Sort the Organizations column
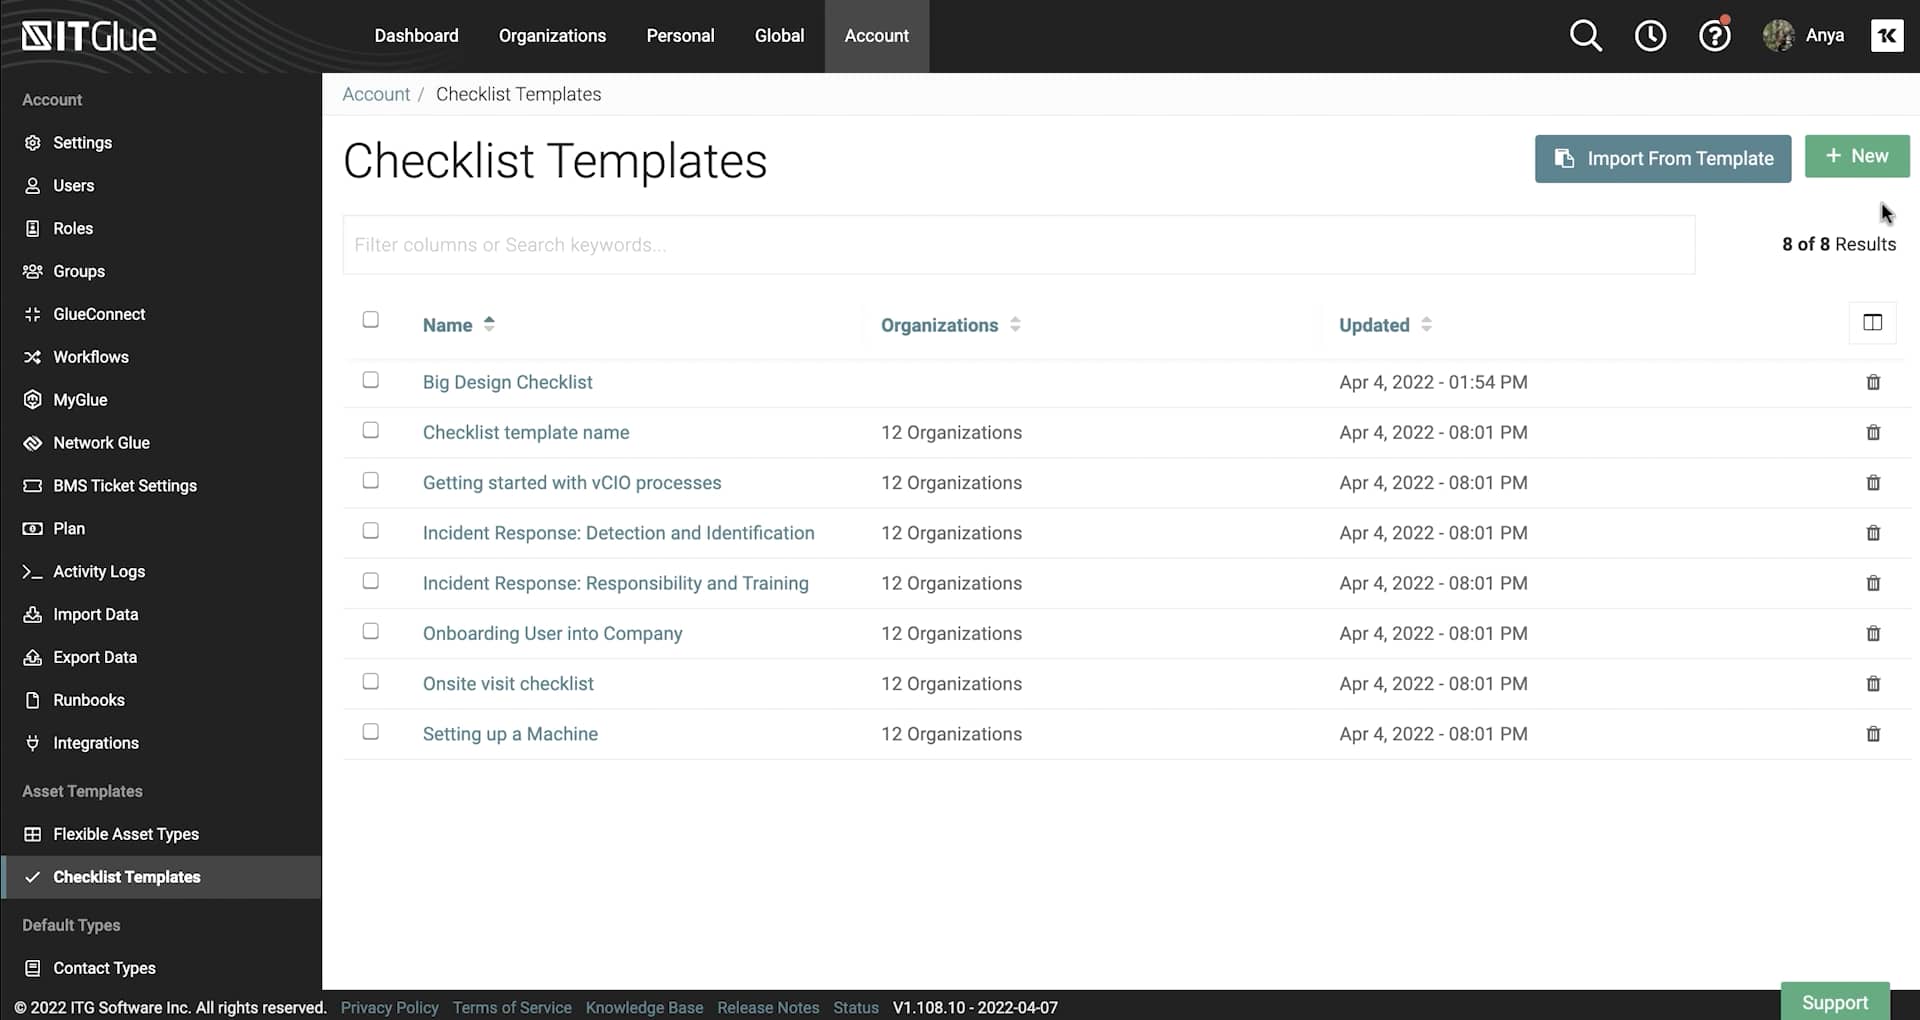The width and height of the screenshot is (1920, 1020). click(x=948, y=324)
